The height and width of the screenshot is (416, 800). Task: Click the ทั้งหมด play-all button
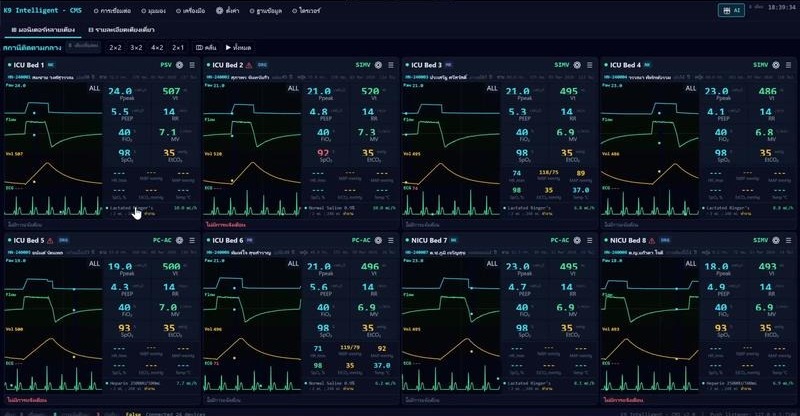238,47
